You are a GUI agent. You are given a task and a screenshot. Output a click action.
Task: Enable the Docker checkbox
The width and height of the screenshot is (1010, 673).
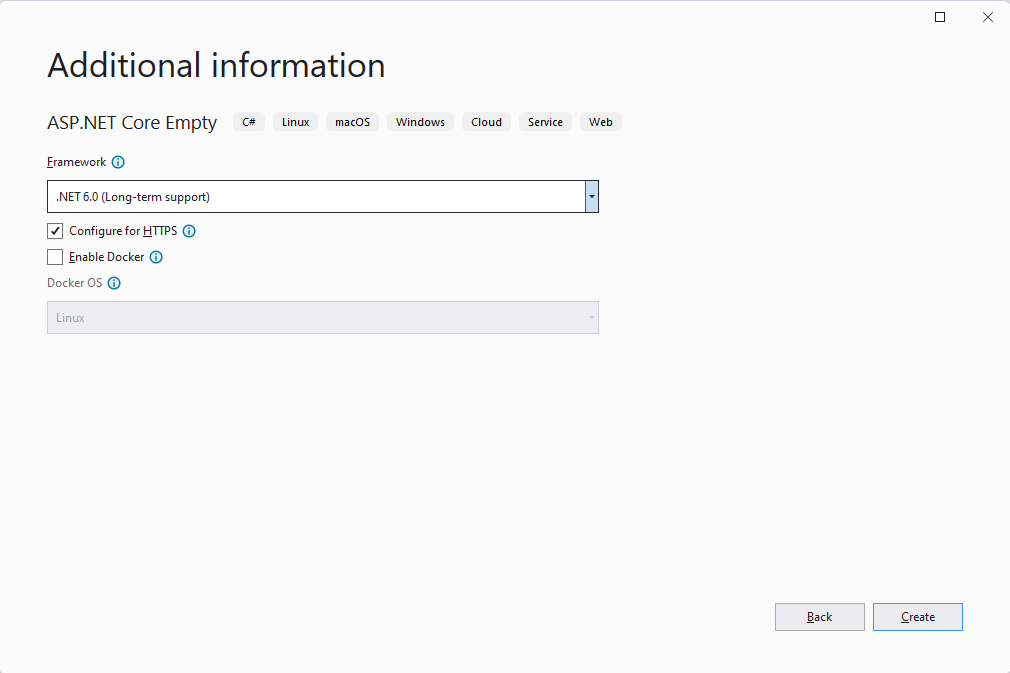(55, 257)
